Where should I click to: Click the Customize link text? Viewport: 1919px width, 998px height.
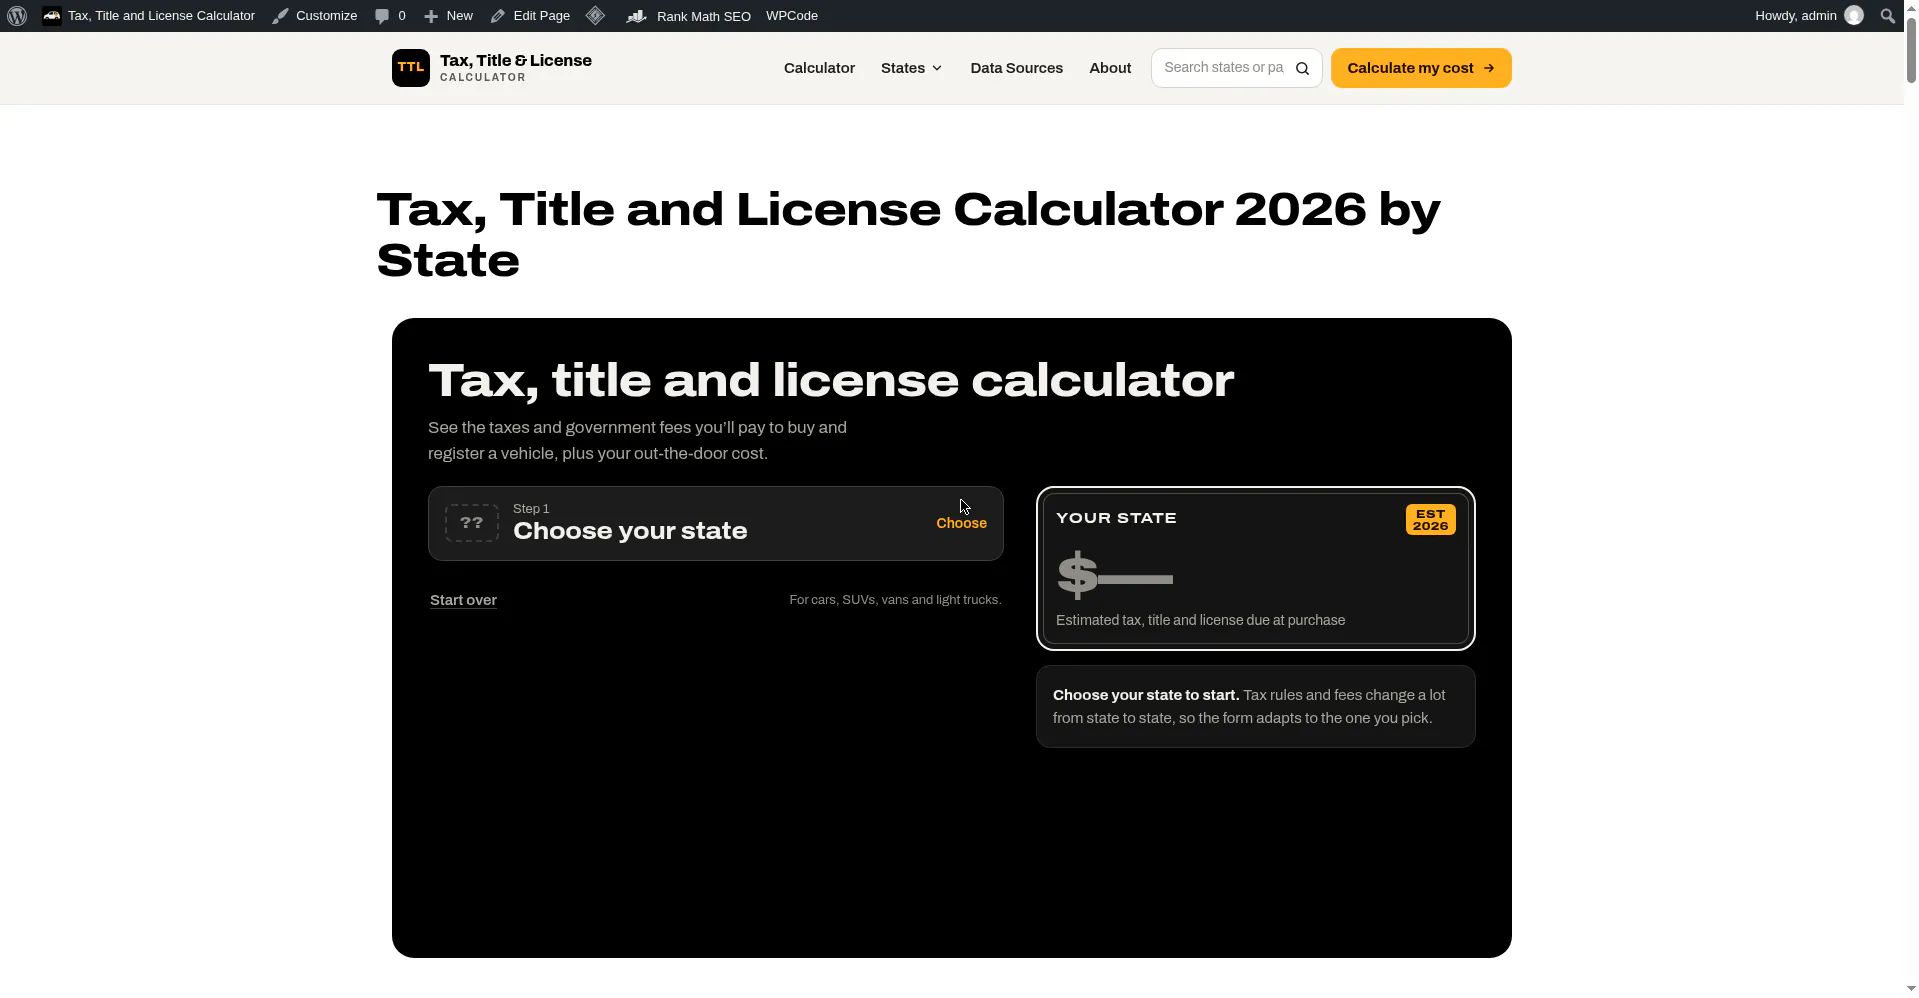326,16
